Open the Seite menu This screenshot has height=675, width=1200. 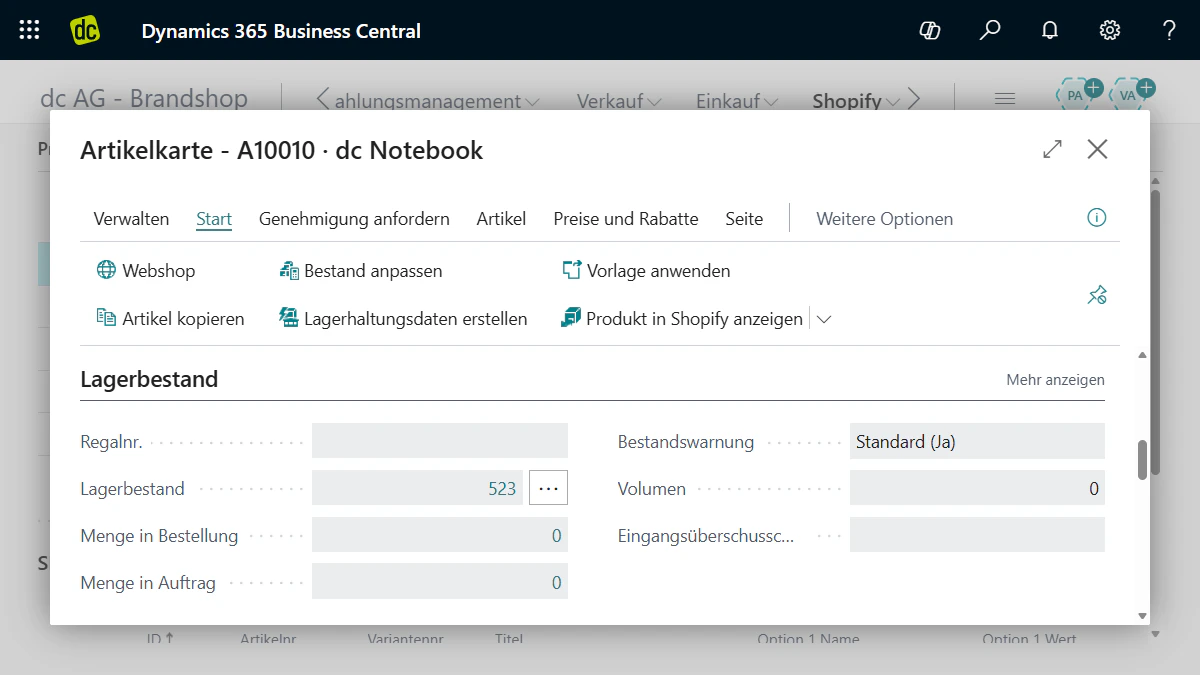pyautogui.click(x=744, y=218)
